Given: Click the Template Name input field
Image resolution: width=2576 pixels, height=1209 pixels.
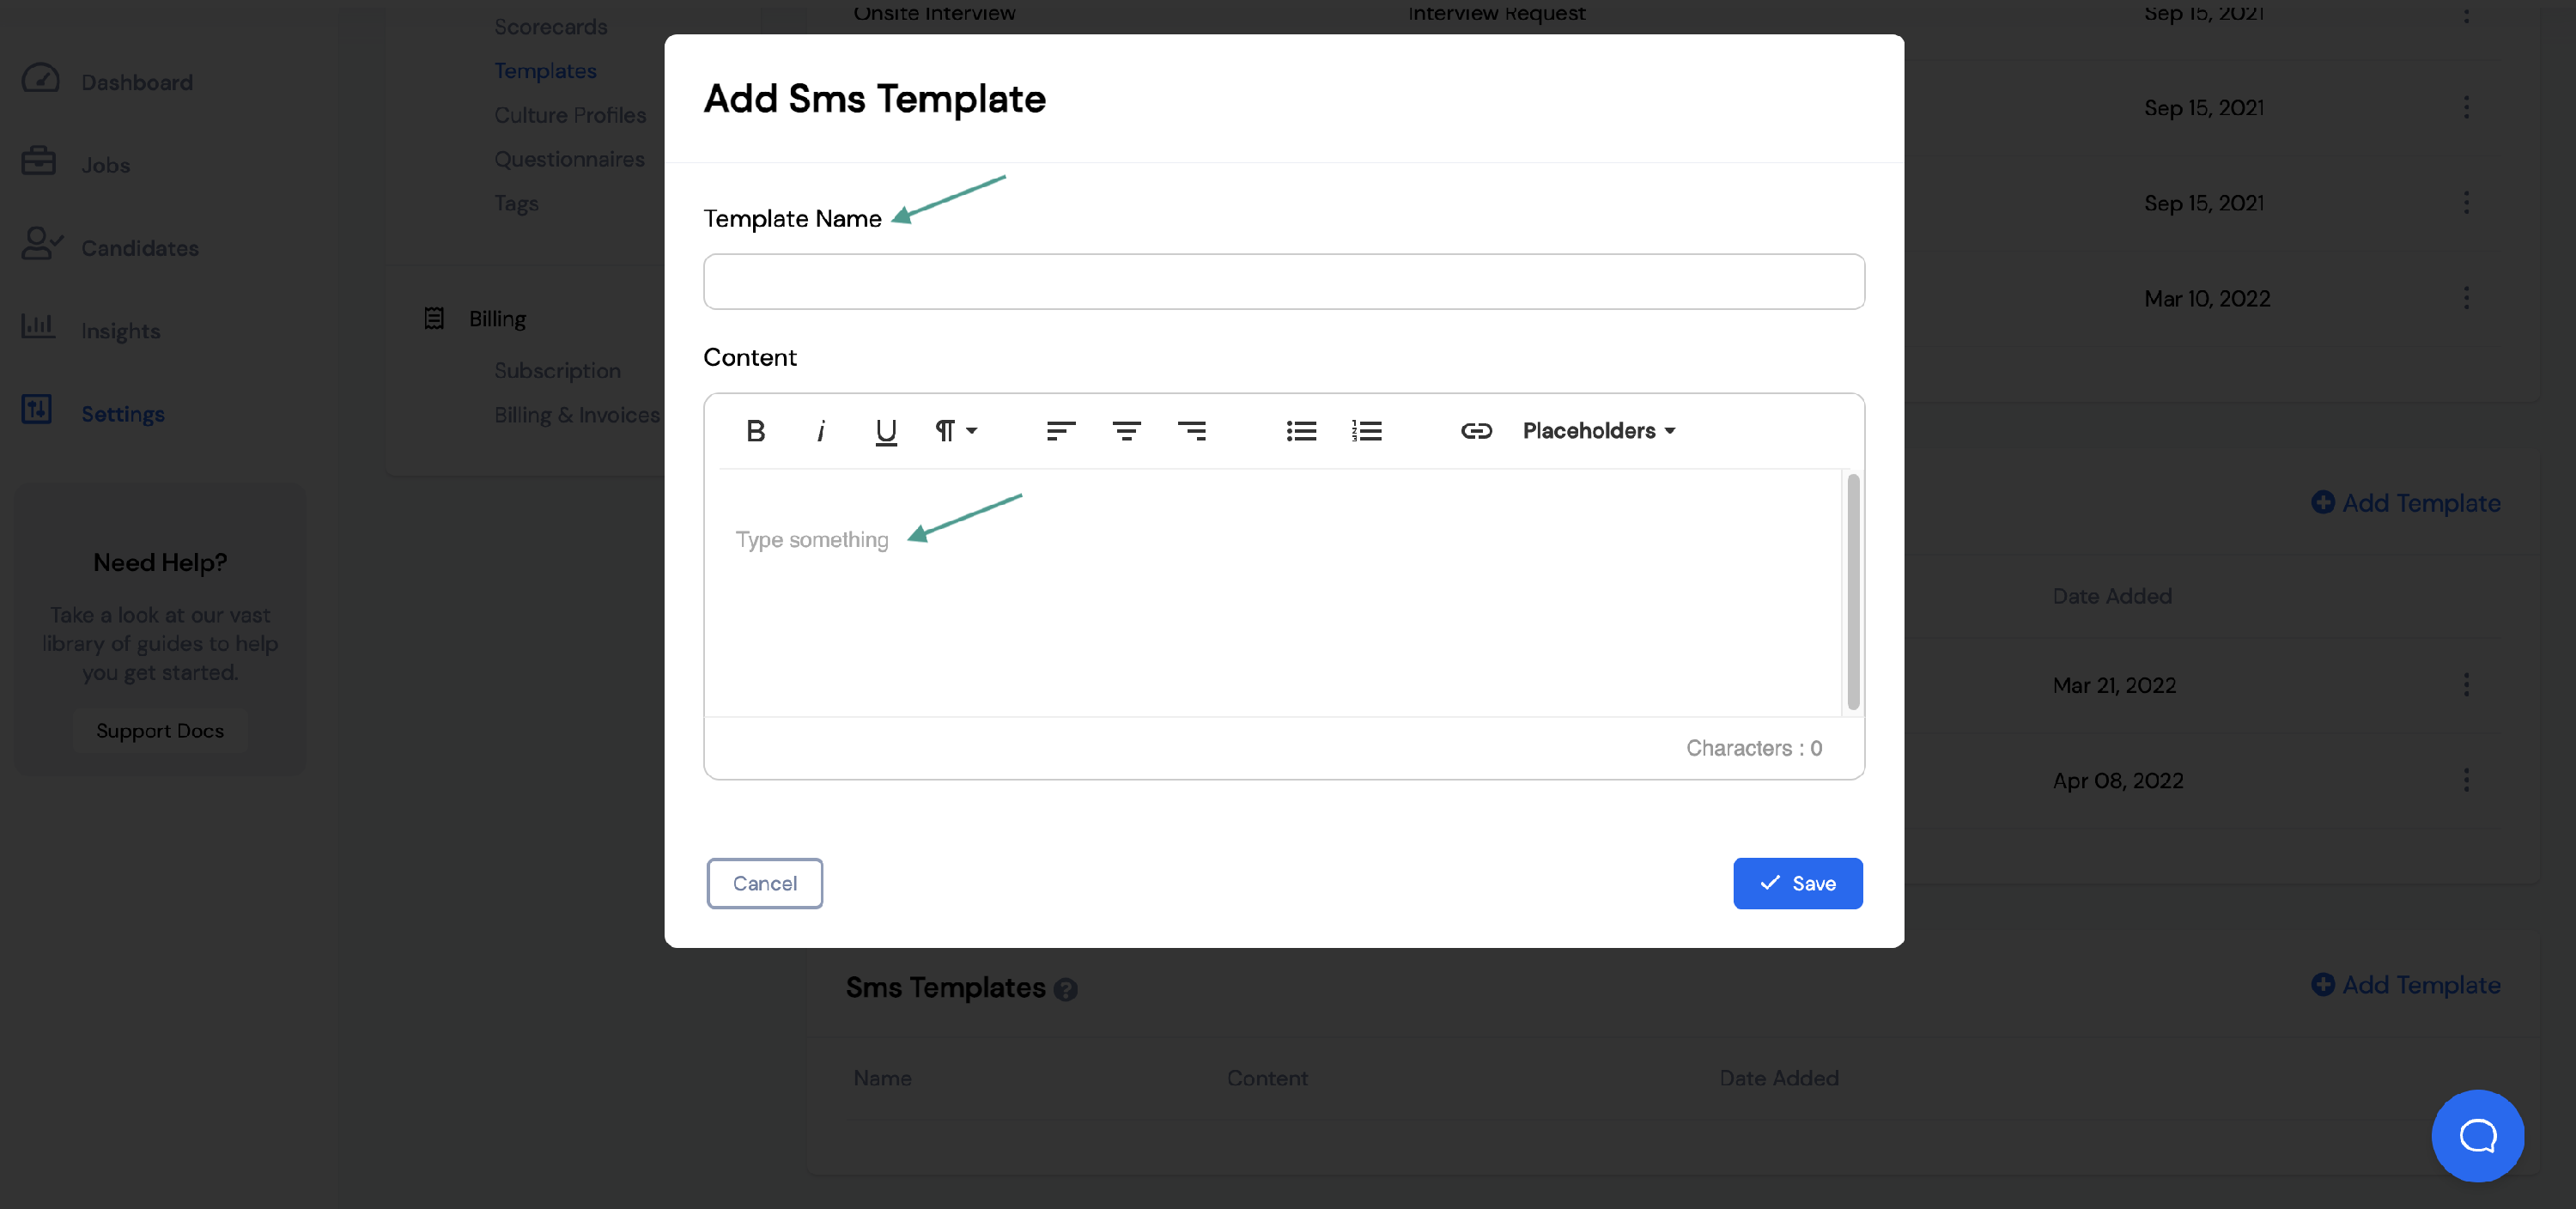Looking at the screenshot, I should [x=1285, y=281].
